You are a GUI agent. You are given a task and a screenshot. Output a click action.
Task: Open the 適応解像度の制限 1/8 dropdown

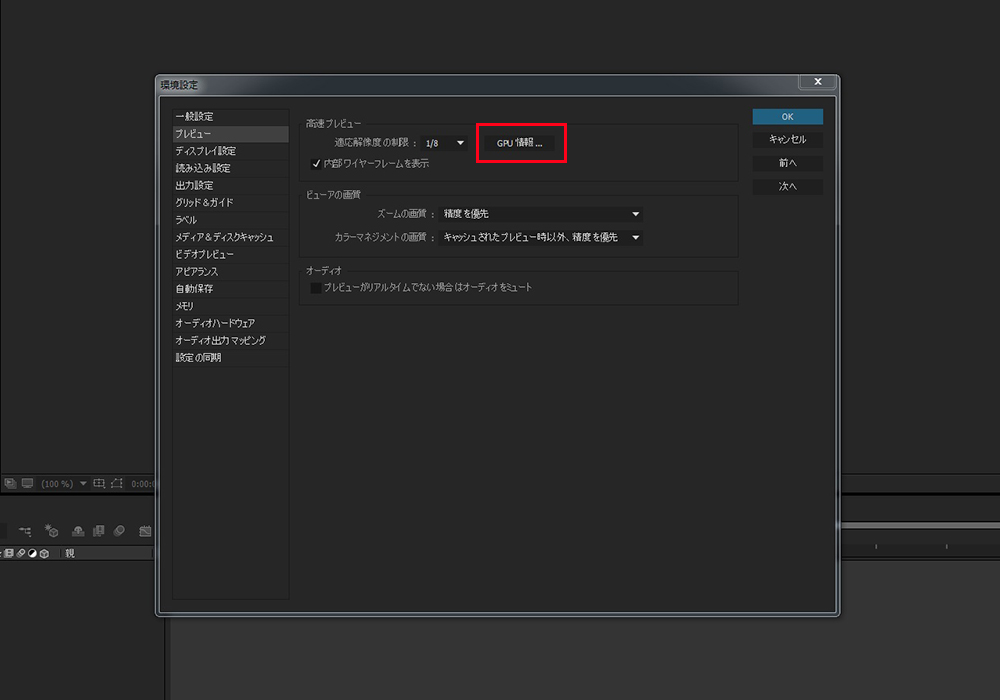tap(446, 143)
